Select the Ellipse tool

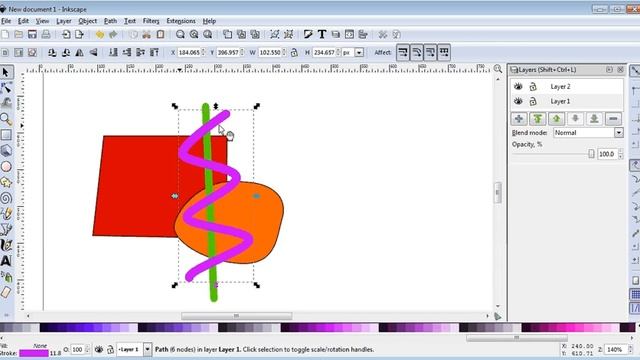pos(6,167)
